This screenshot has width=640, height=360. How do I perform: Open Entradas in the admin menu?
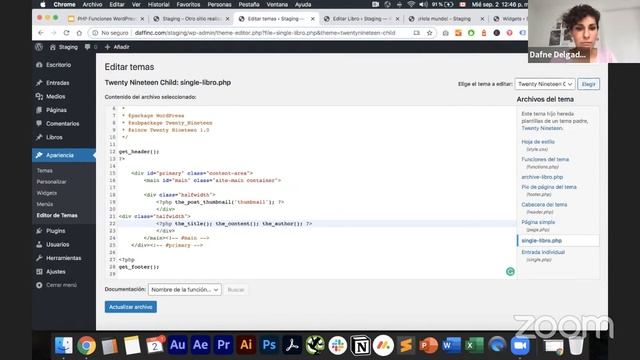[58, 83]
